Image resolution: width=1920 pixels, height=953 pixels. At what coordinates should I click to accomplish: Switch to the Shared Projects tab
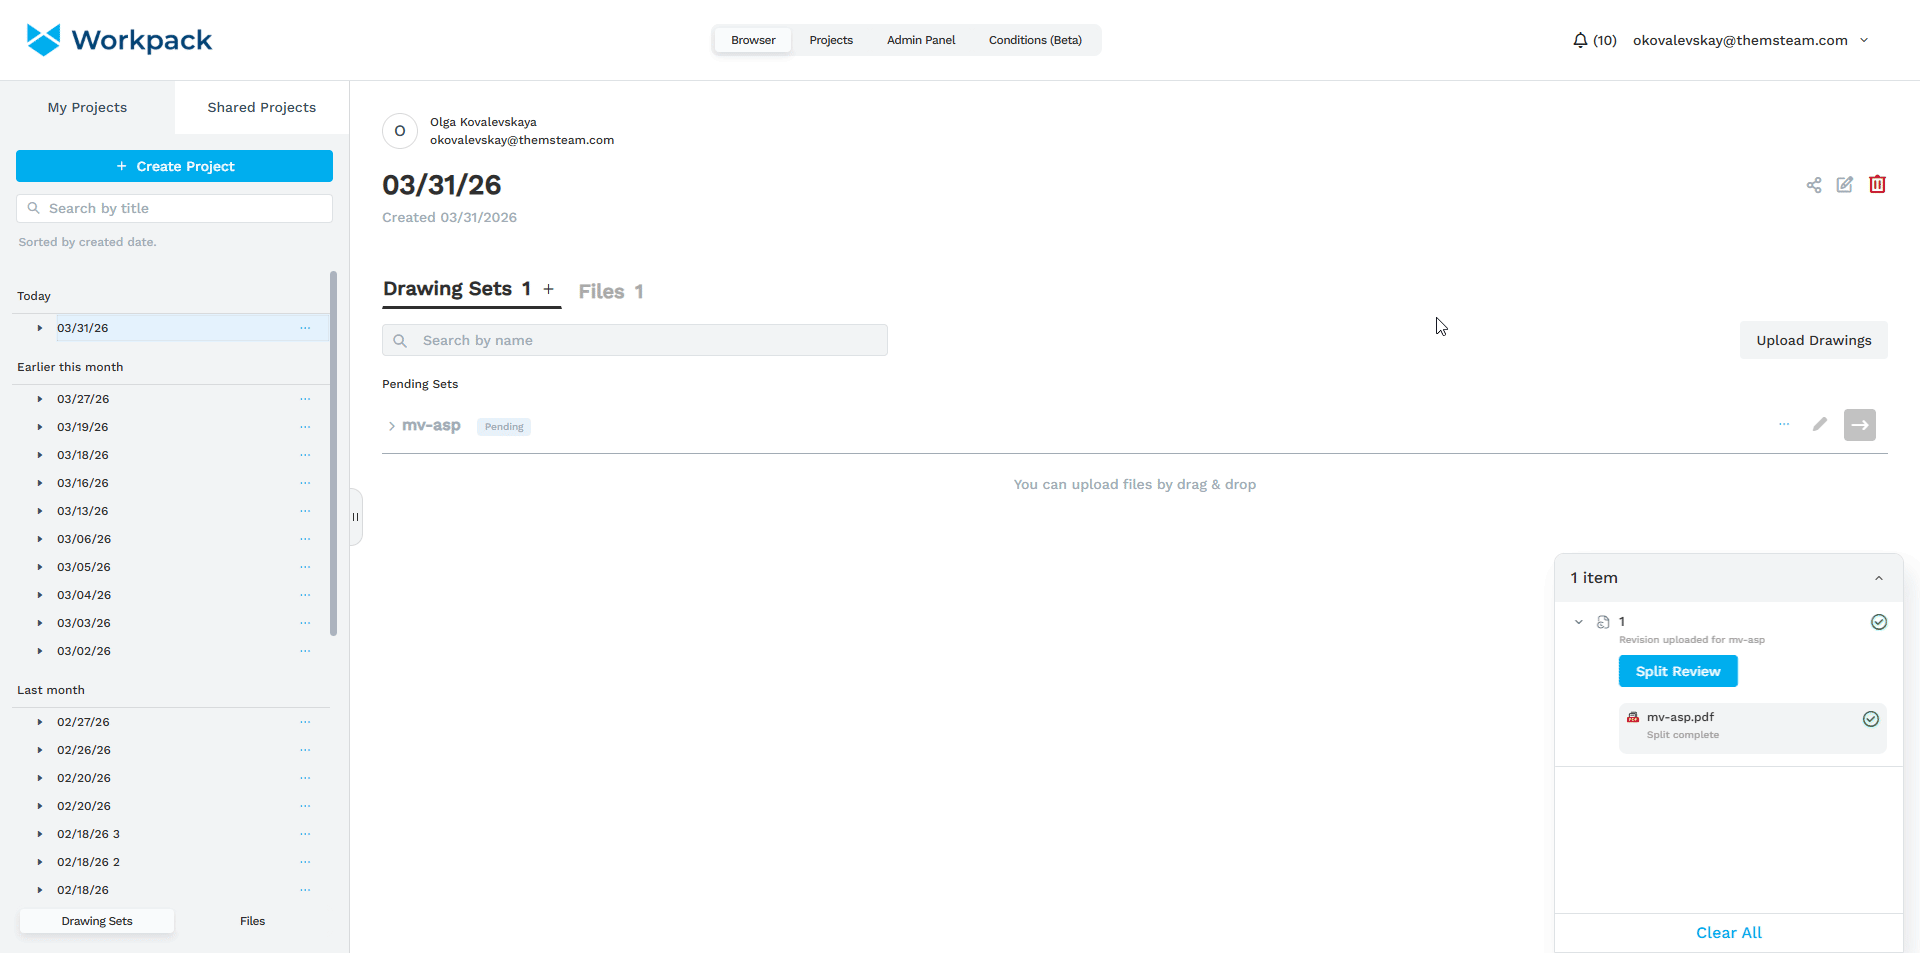tap(261, 107)
